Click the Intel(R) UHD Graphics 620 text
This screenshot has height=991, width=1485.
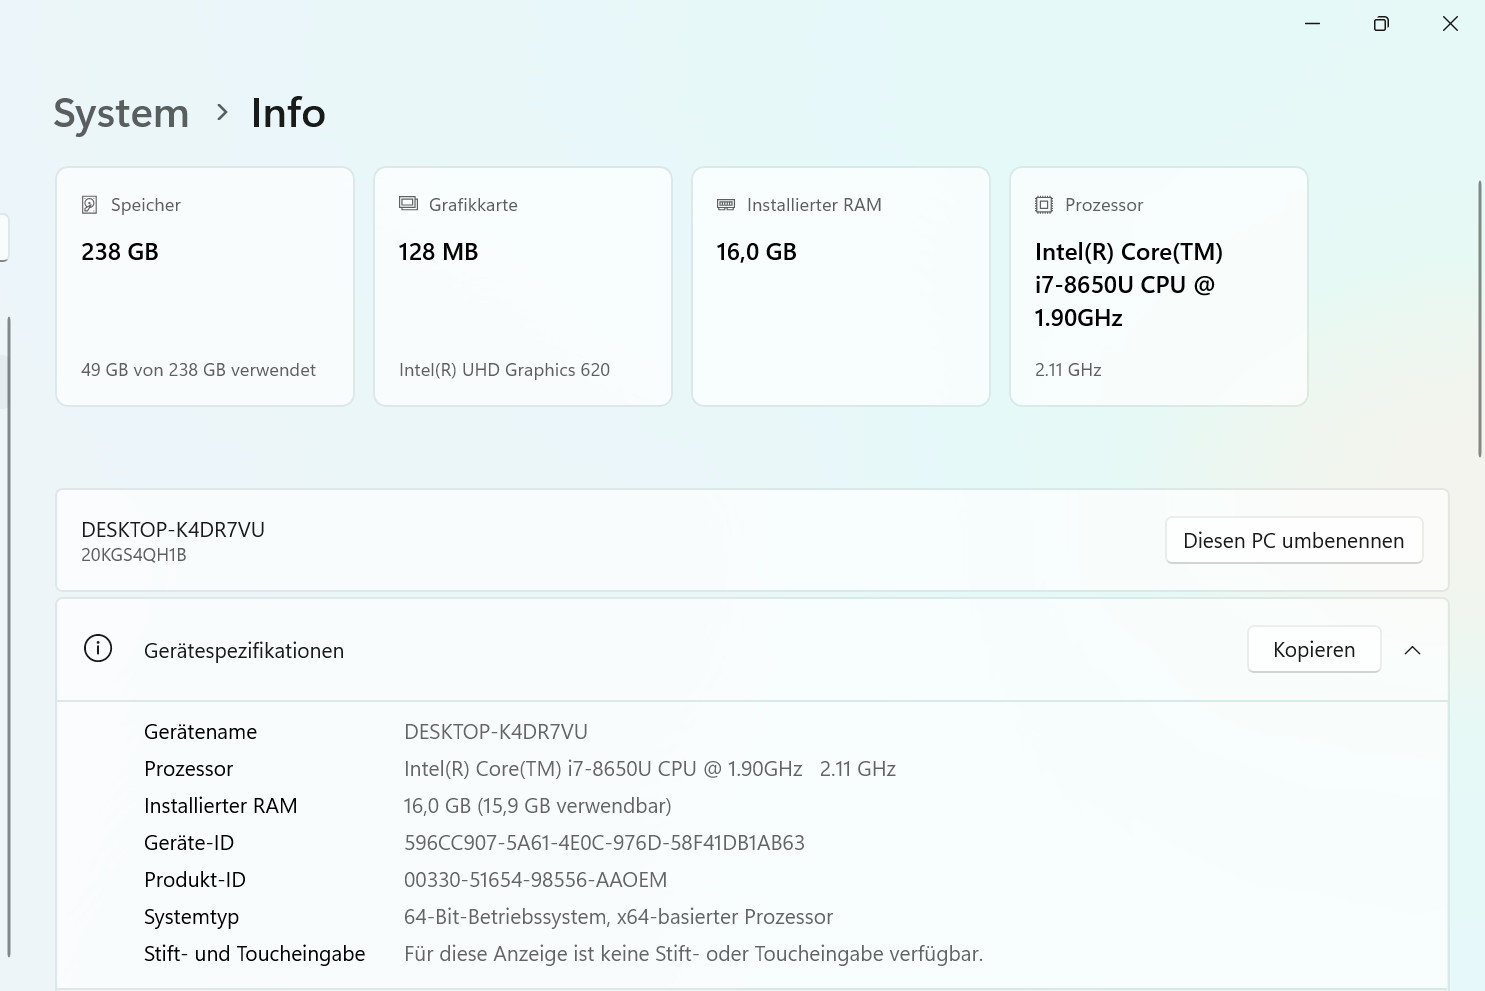[x=504, y=370]
